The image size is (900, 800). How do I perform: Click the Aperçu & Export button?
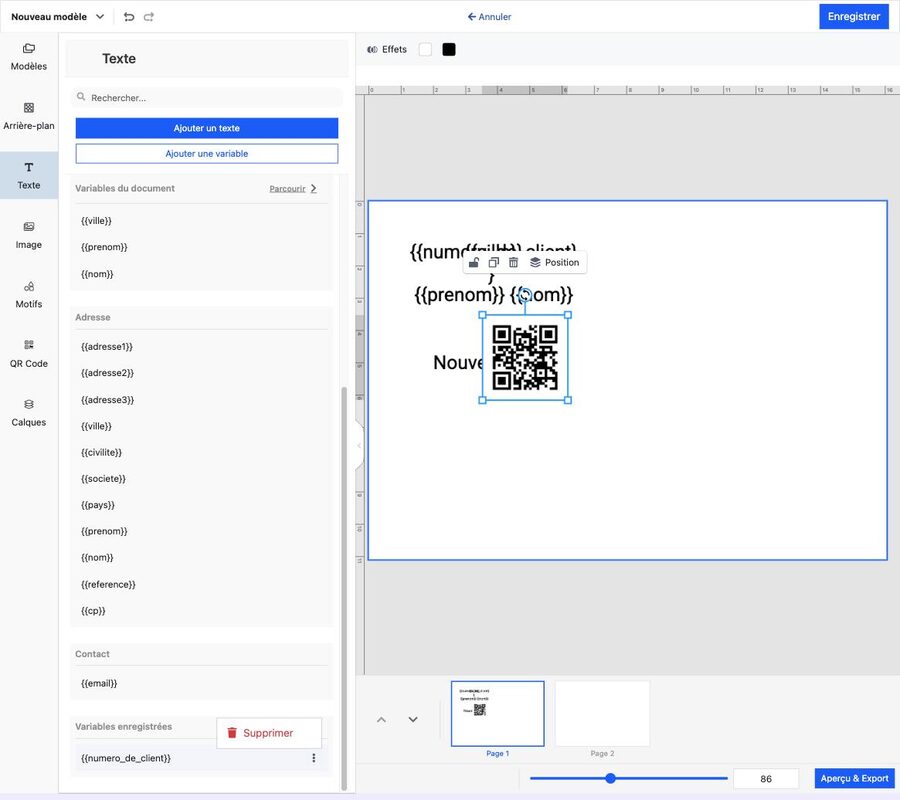click(854, 778)
